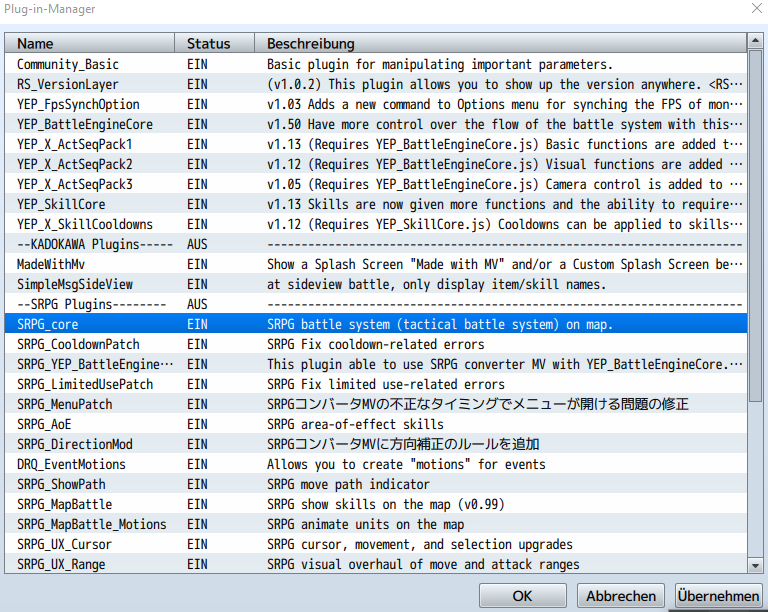Select the --SRPG Plugins-------- separator row

click(376, 305)
